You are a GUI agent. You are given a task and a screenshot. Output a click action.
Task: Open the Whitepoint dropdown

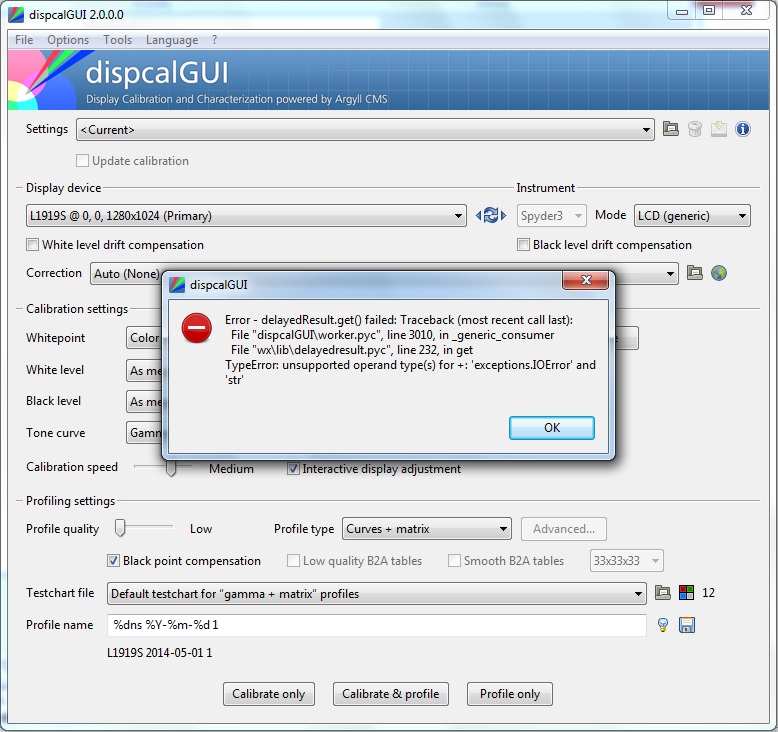click(x=144, y=338)
